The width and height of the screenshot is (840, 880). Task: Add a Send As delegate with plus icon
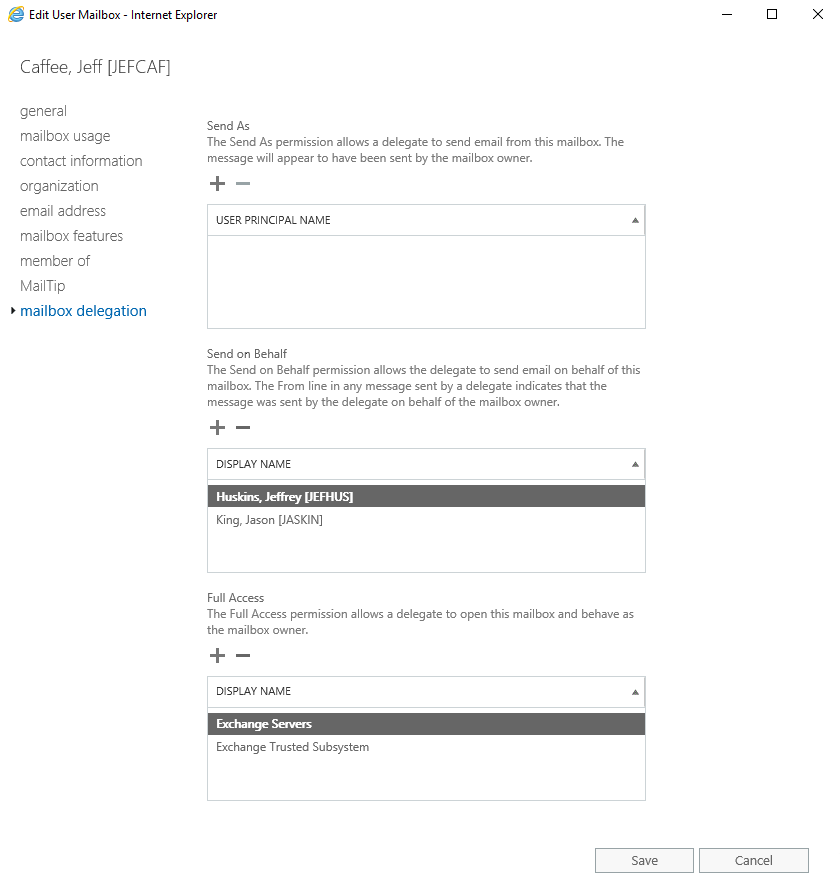click(x=217, y=184)
